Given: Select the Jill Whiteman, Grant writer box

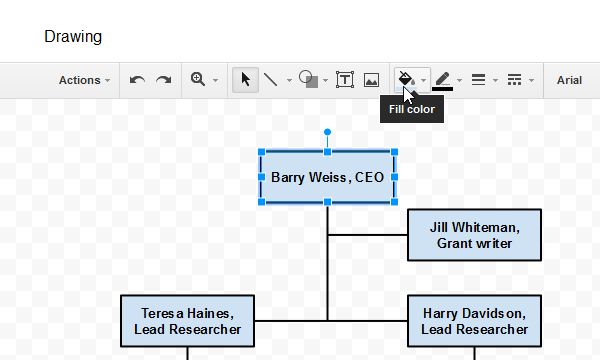Looking at the screenshot, I should click(x=474, y=235).
